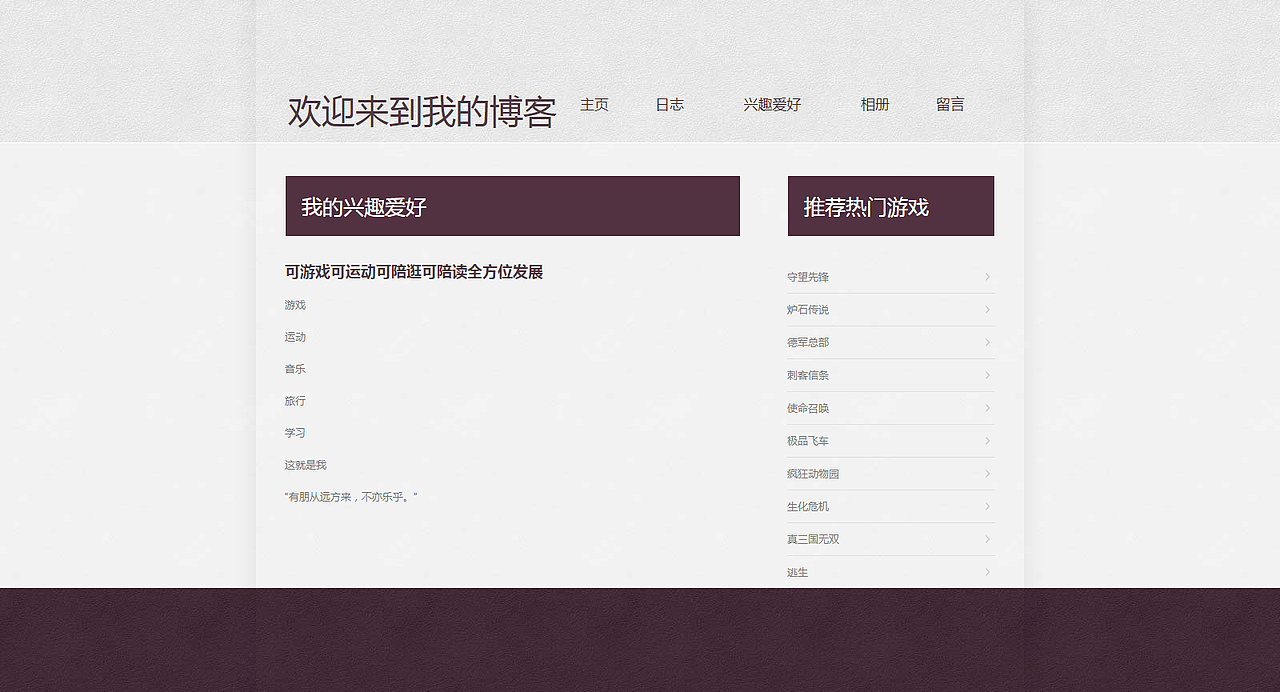Open the 相册 page from navigation
1280x692 pixels.
874,104
